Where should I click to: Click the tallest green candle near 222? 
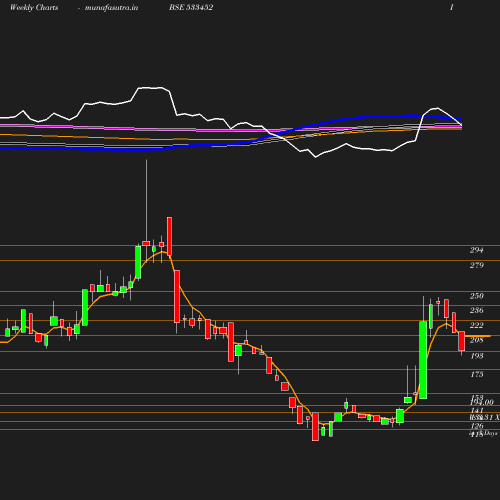(423, 360)
